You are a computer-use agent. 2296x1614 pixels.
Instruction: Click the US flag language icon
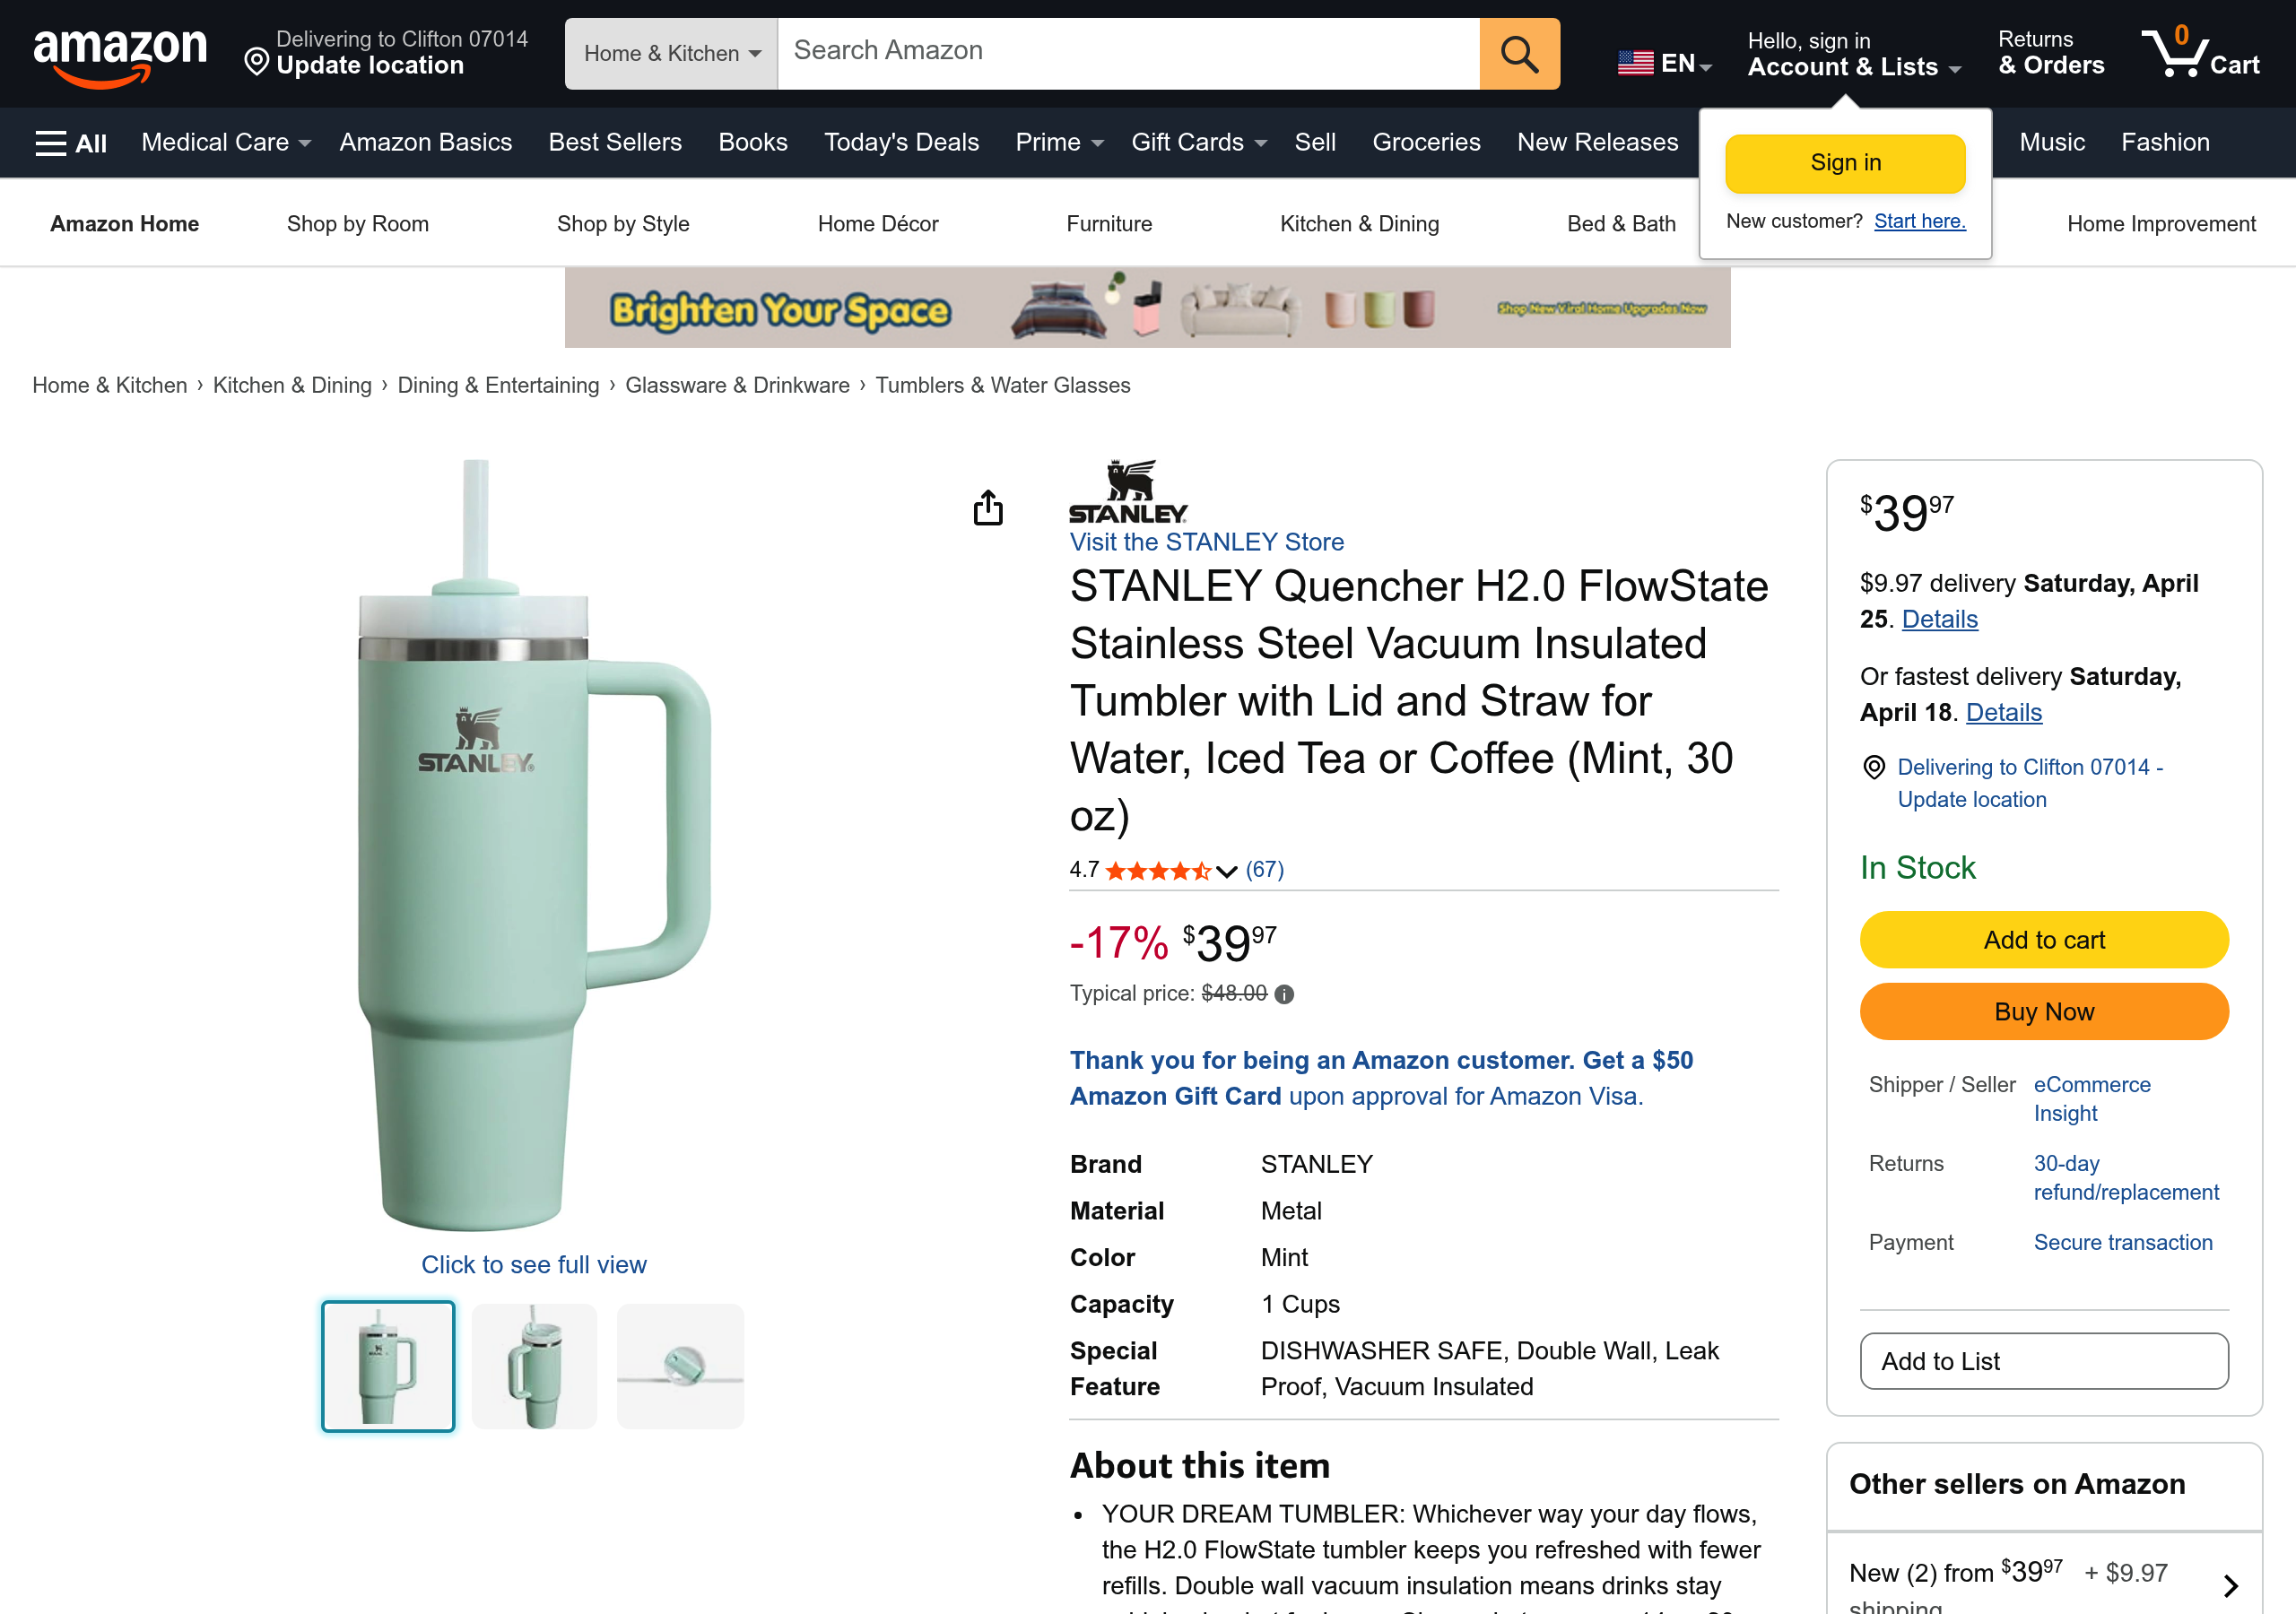click(1634, 61)
